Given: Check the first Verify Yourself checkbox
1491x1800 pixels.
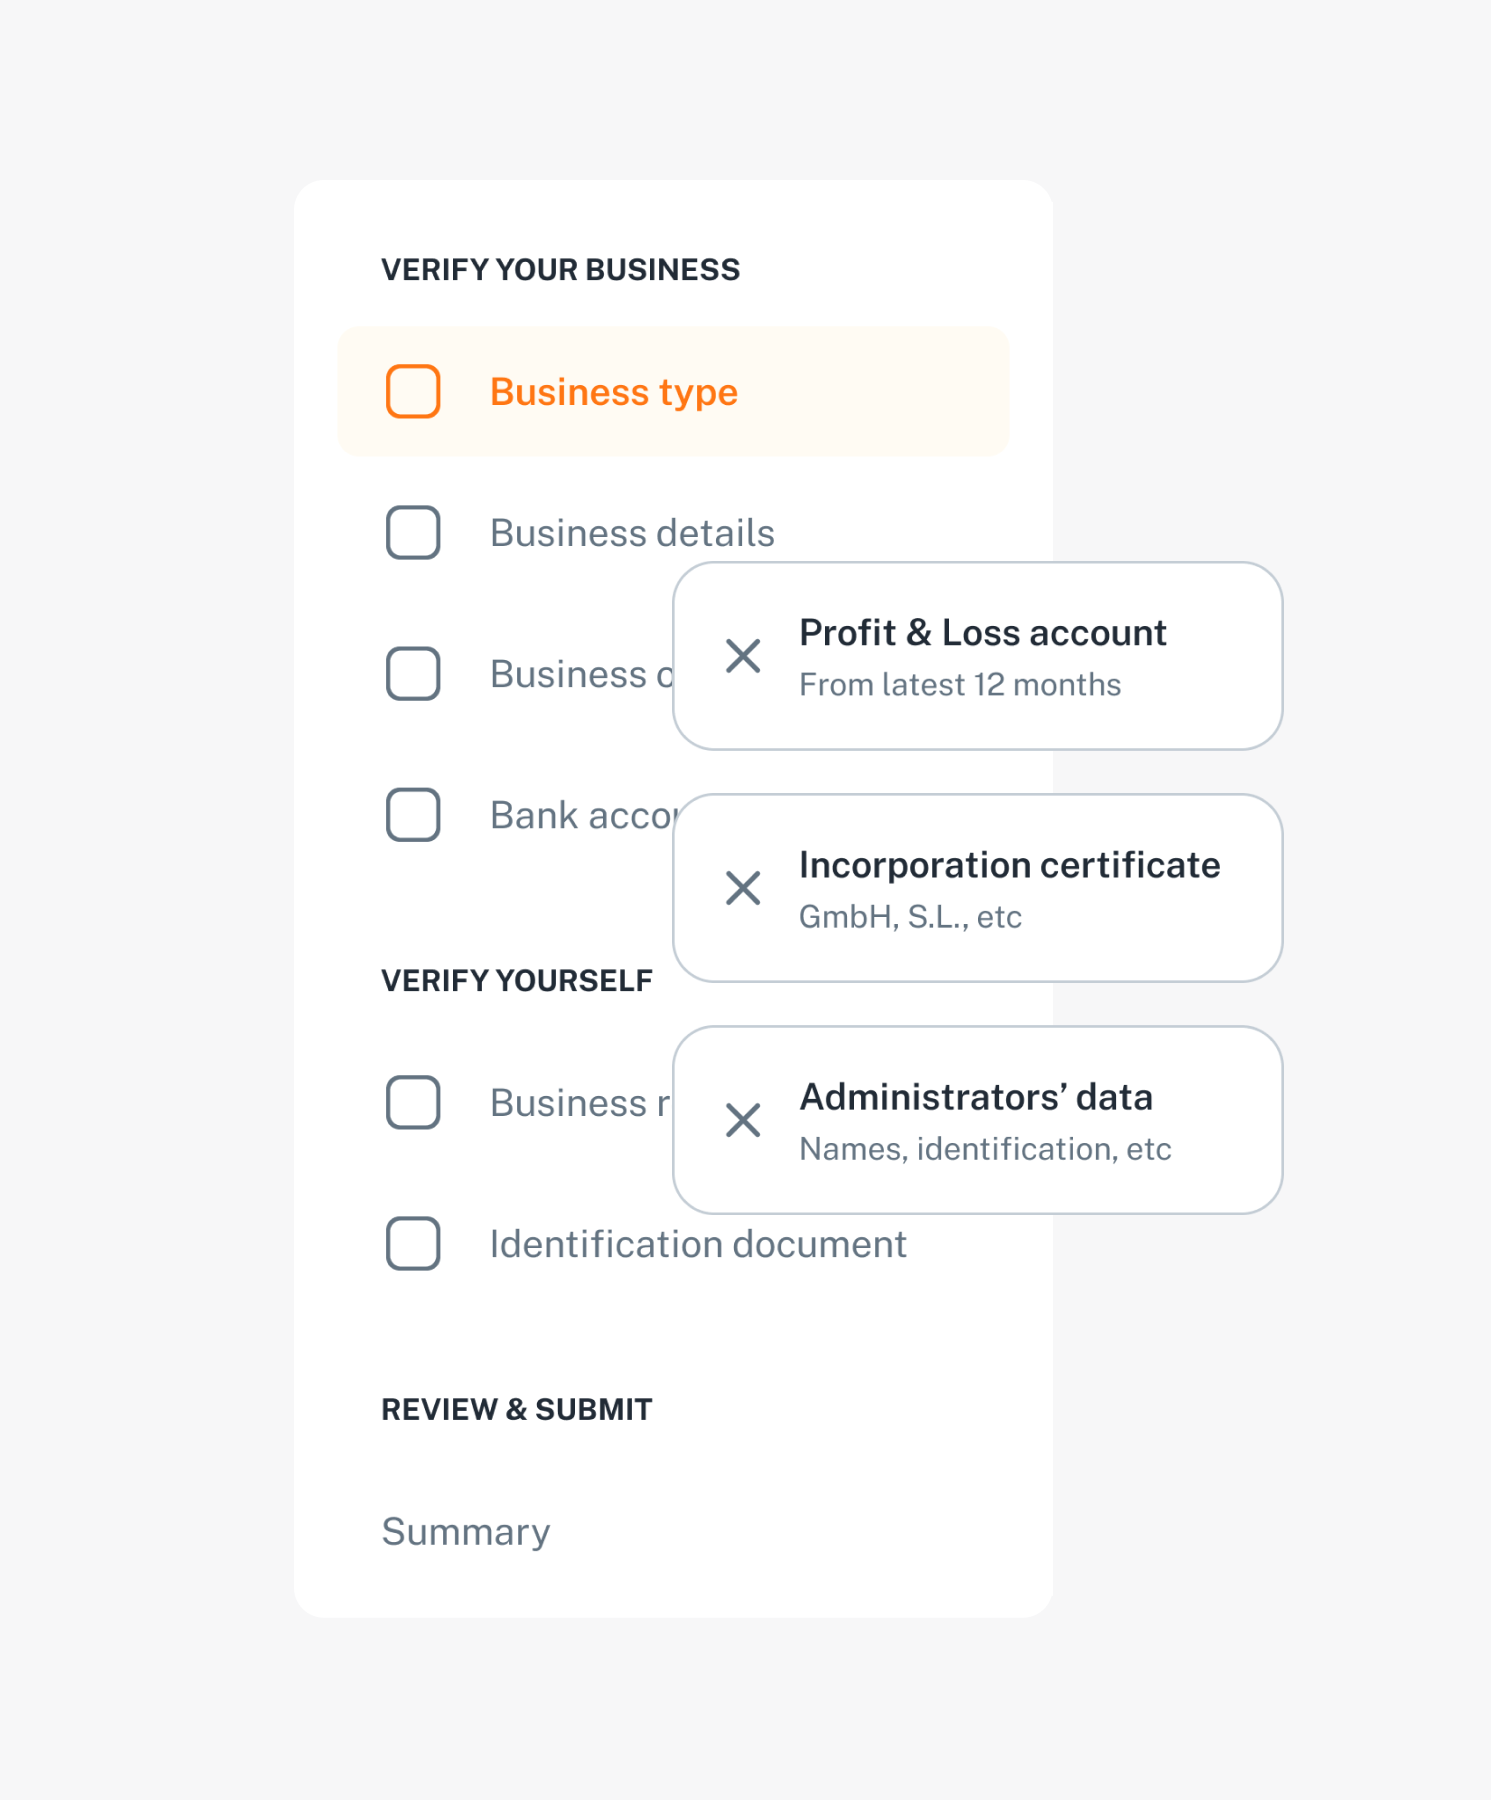Looking at the screenshot, I should [413, 1102].
